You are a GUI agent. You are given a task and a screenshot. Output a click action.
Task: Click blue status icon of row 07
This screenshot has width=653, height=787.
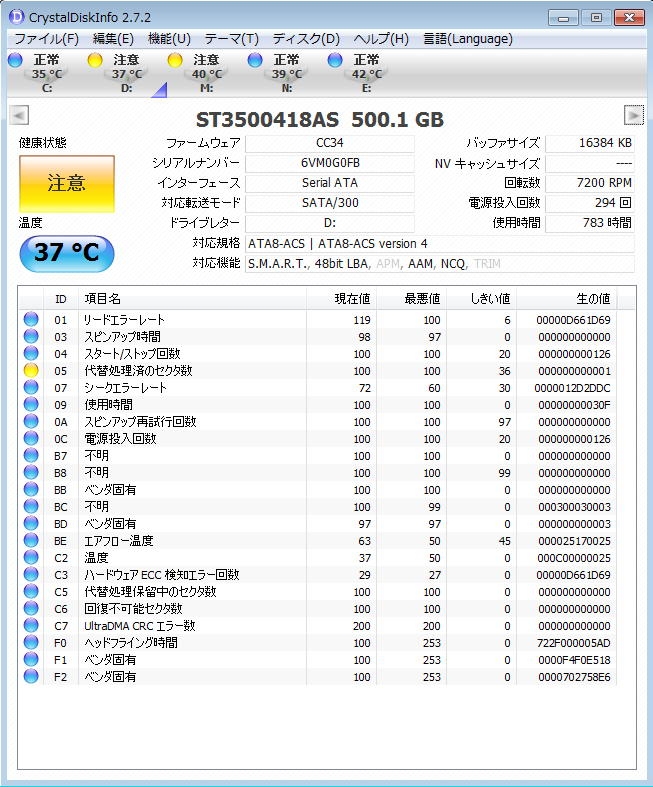[x=31, y=387]
